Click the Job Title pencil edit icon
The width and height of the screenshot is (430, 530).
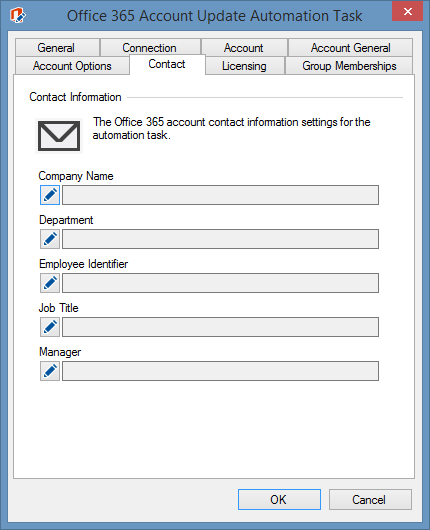coord(50,327)
